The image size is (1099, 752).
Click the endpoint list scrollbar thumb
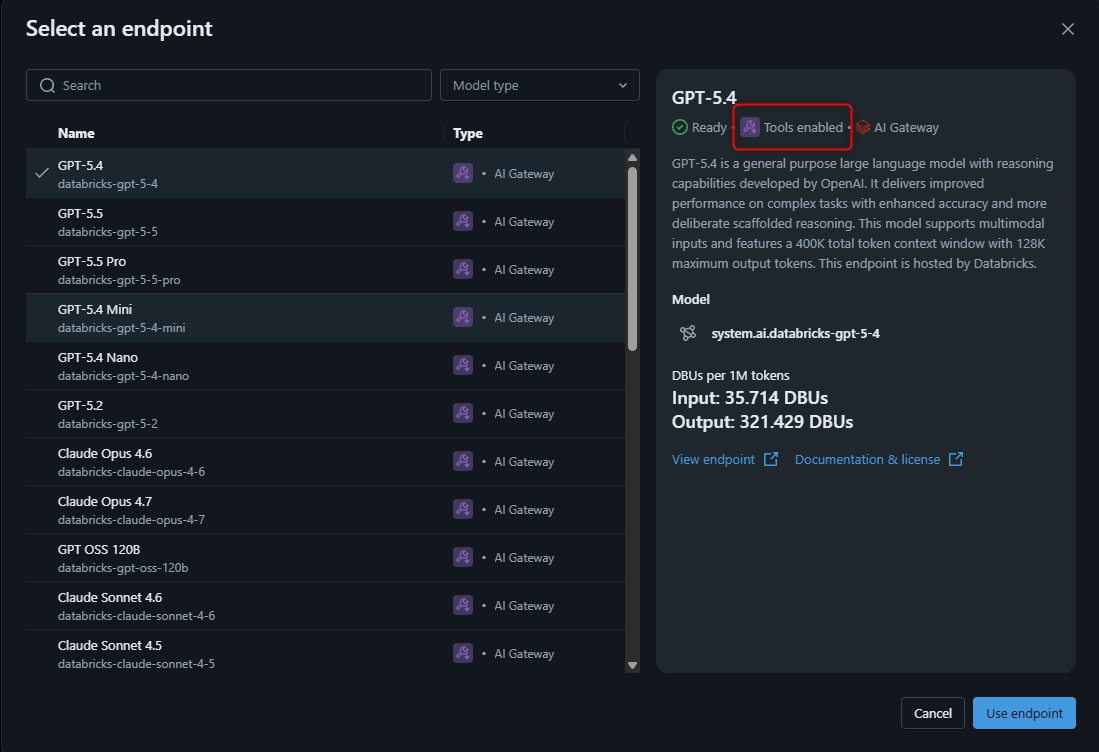pos(632,259)
